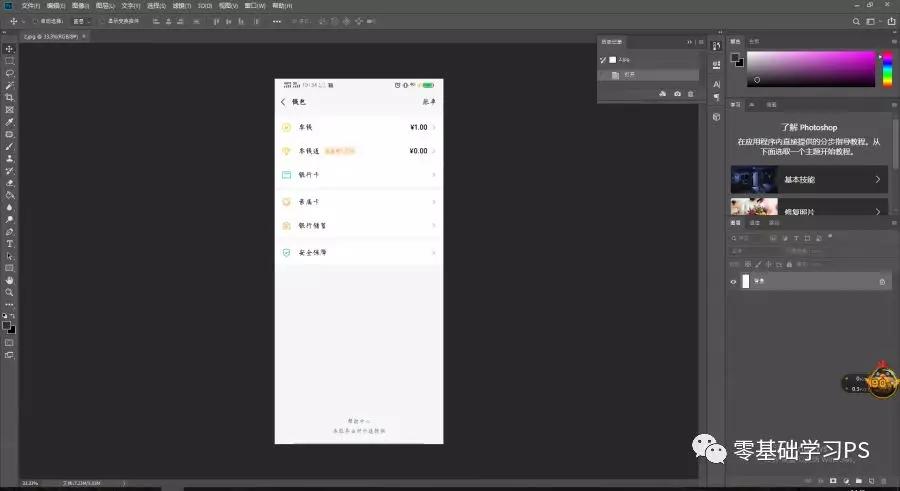Toggle the lock transparent pixels icon
Viewport: 900px width, 491px height.
[x=748, y=264]
